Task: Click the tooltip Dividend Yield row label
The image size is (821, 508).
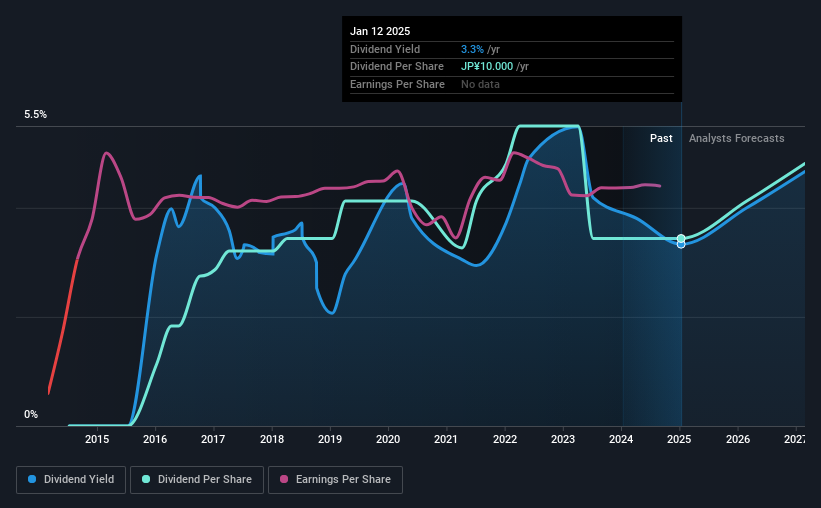Action: pyautogui.click(x=385, y=49)
